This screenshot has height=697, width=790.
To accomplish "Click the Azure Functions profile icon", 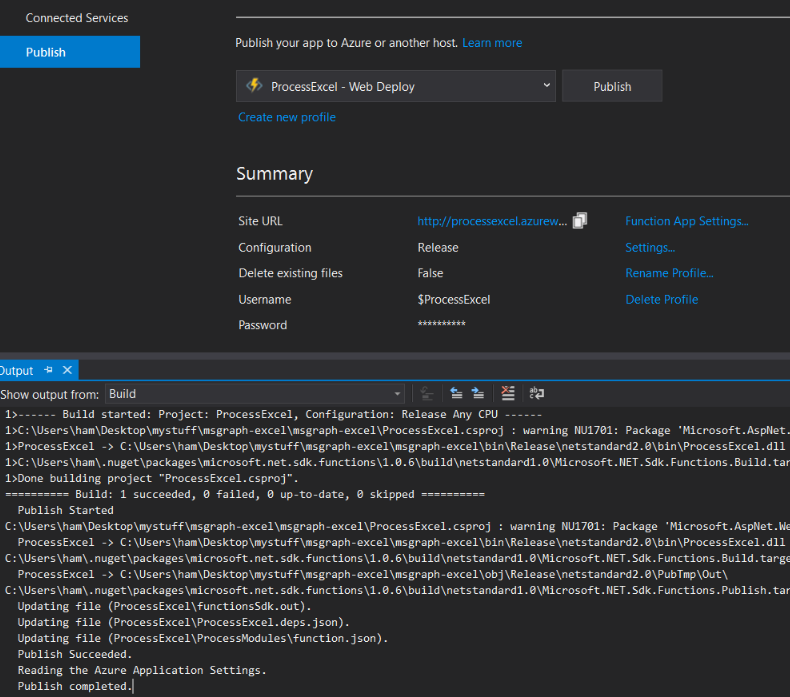I will coord(254,86).
